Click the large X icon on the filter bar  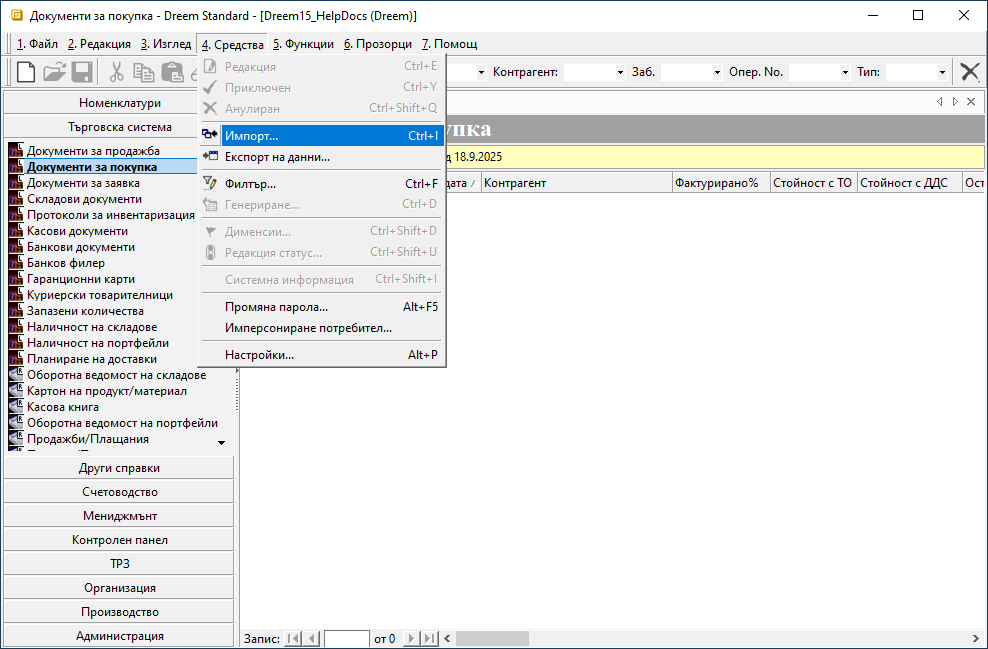tap(969, 72)
